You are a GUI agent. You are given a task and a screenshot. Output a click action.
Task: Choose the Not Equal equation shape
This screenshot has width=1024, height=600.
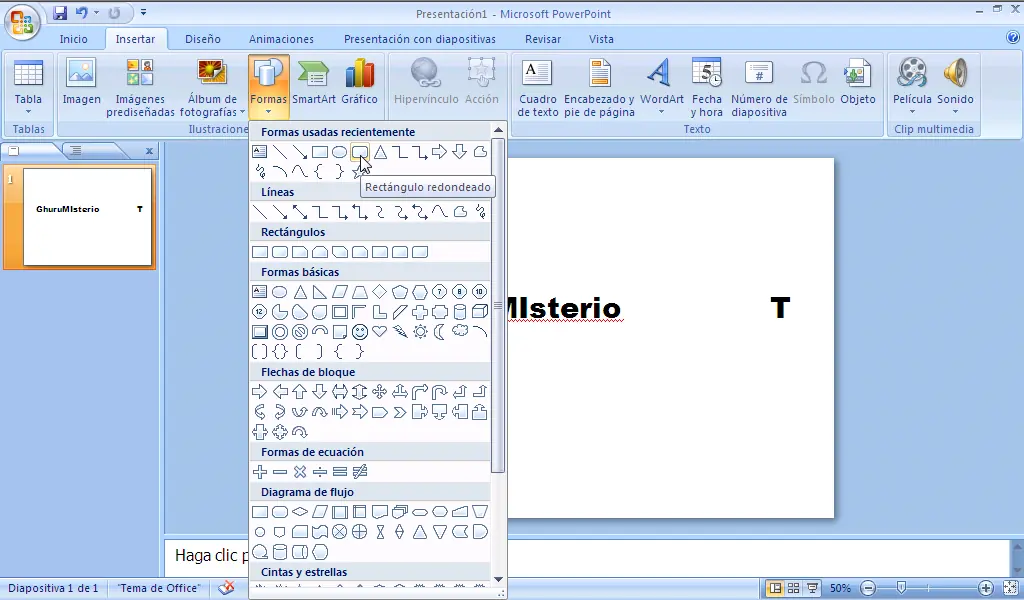pyautogui.click(x=360, y=471)
